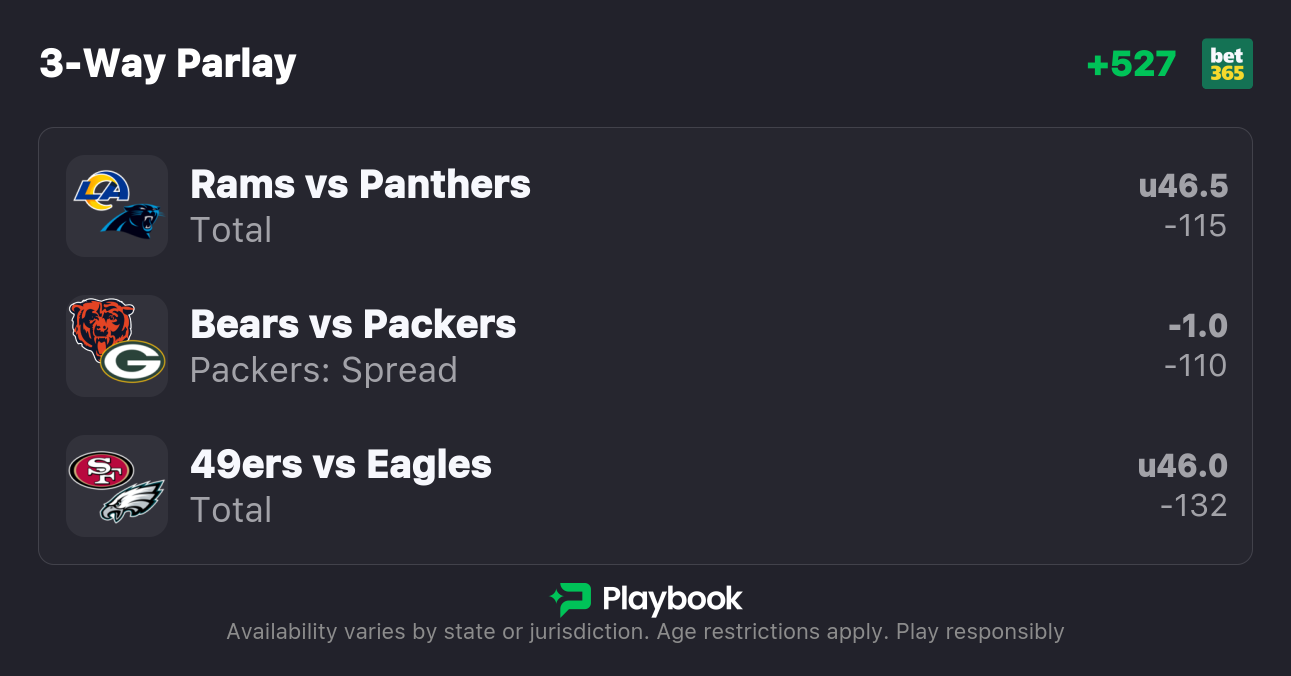Click the u46.0 total line
Image resolution: width=1291 pixels, height=676 pixels.
[x=1182, y=466]
